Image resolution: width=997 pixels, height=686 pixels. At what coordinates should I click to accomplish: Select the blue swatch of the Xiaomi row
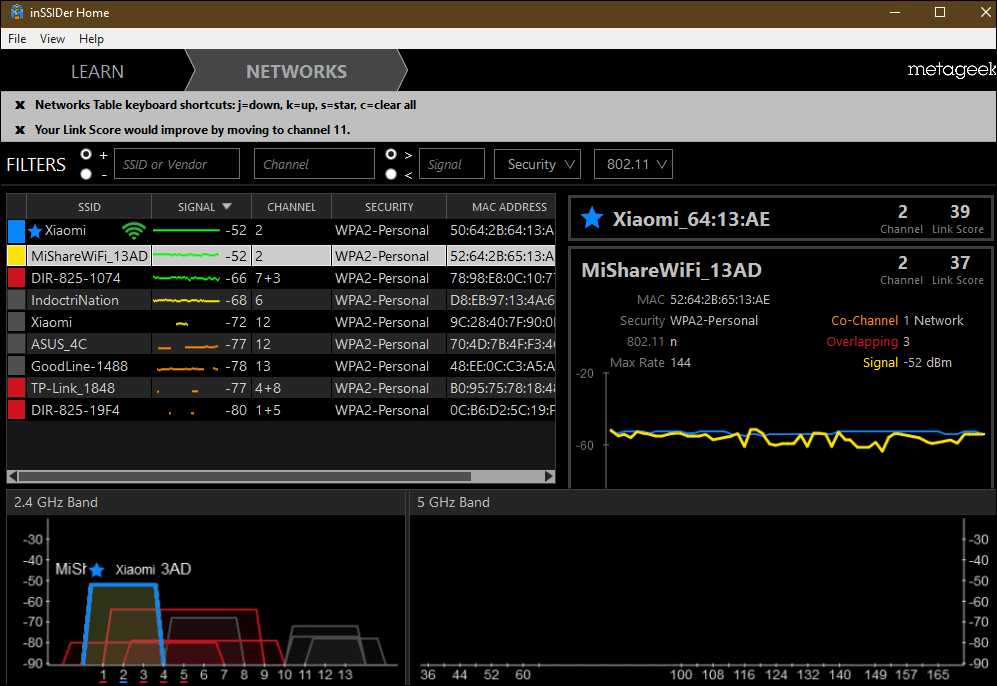tap(17, 231)
